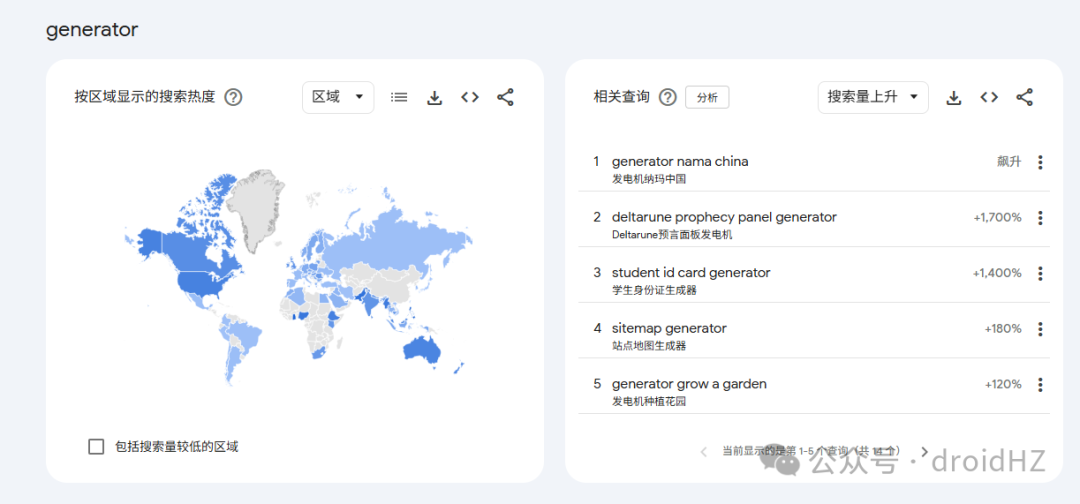Open help for search interest by region

tap(233, 98)
